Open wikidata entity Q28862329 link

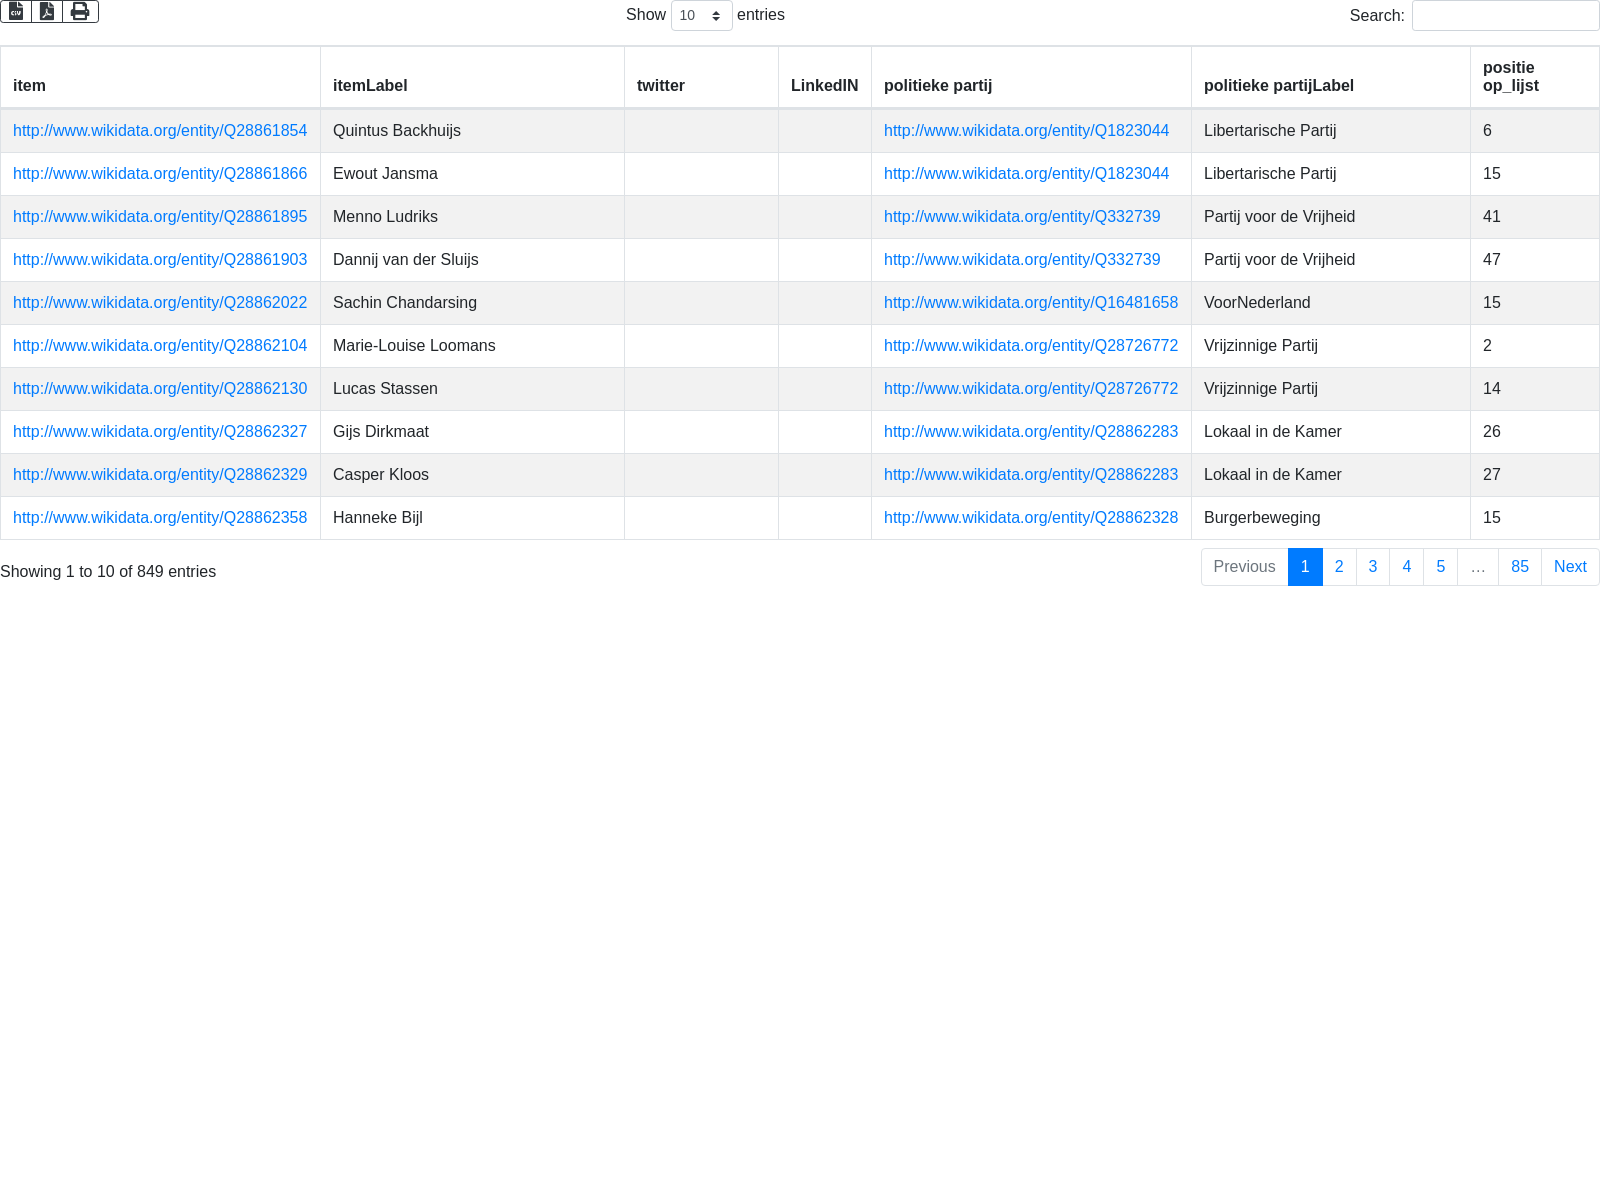[x=160, y=475]
